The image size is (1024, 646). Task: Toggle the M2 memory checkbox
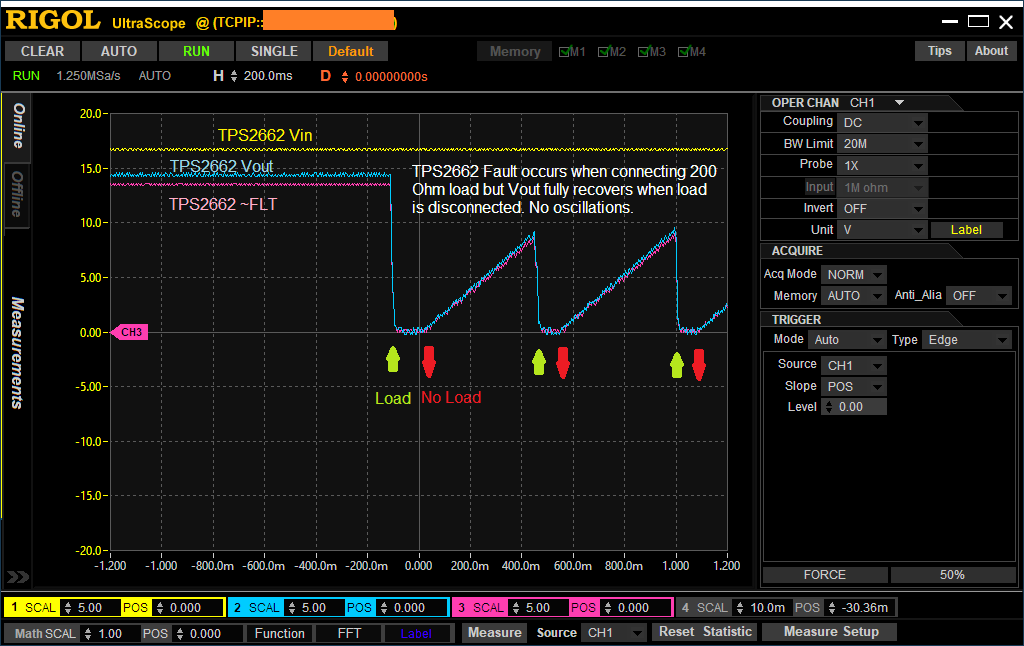click(x=603, y=52)
